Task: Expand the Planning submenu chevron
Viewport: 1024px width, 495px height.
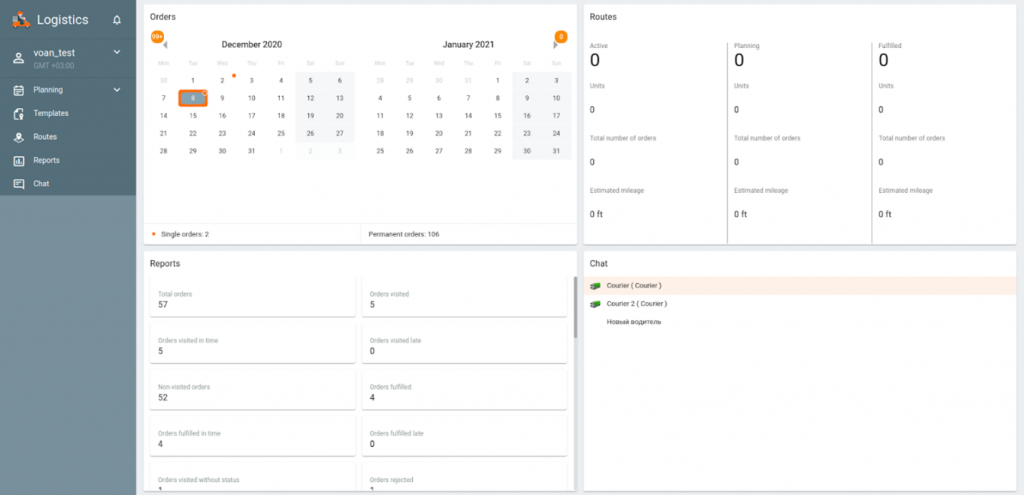Action: click(117, 90)
